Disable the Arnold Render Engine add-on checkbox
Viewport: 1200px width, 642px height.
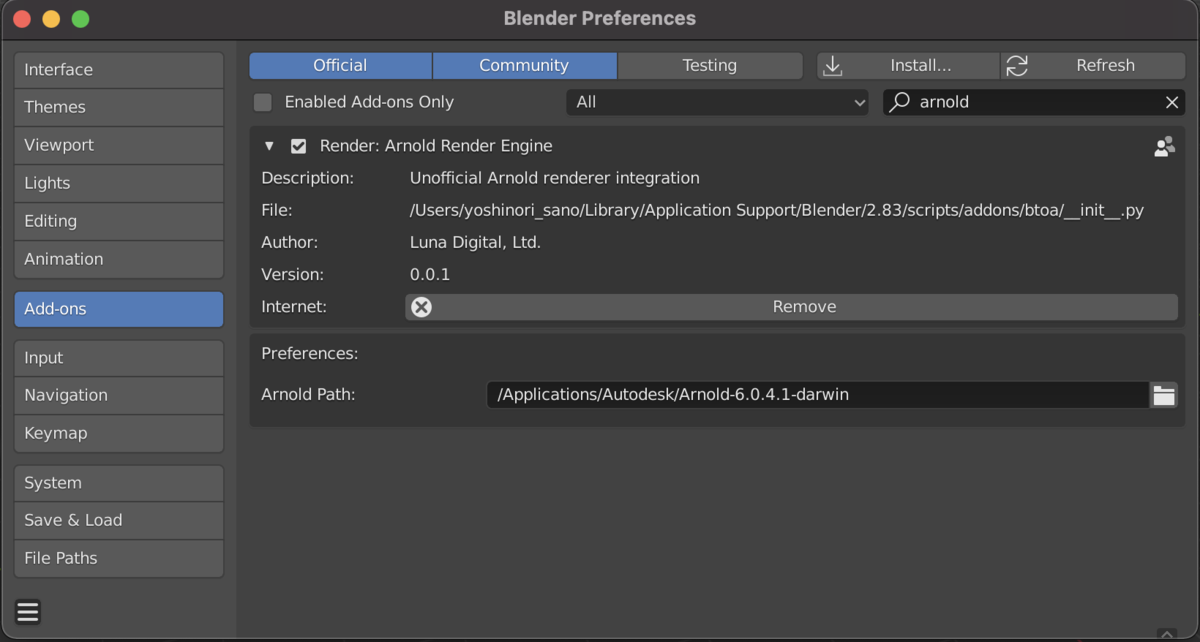point(298,146)
